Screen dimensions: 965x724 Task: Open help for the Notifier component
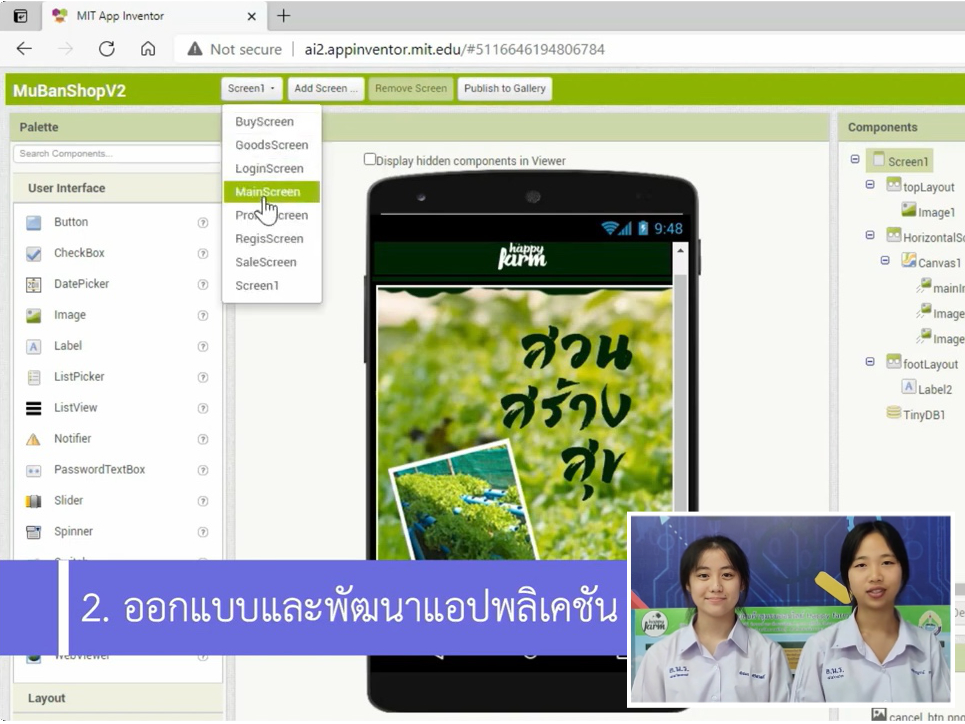[202, 440]
